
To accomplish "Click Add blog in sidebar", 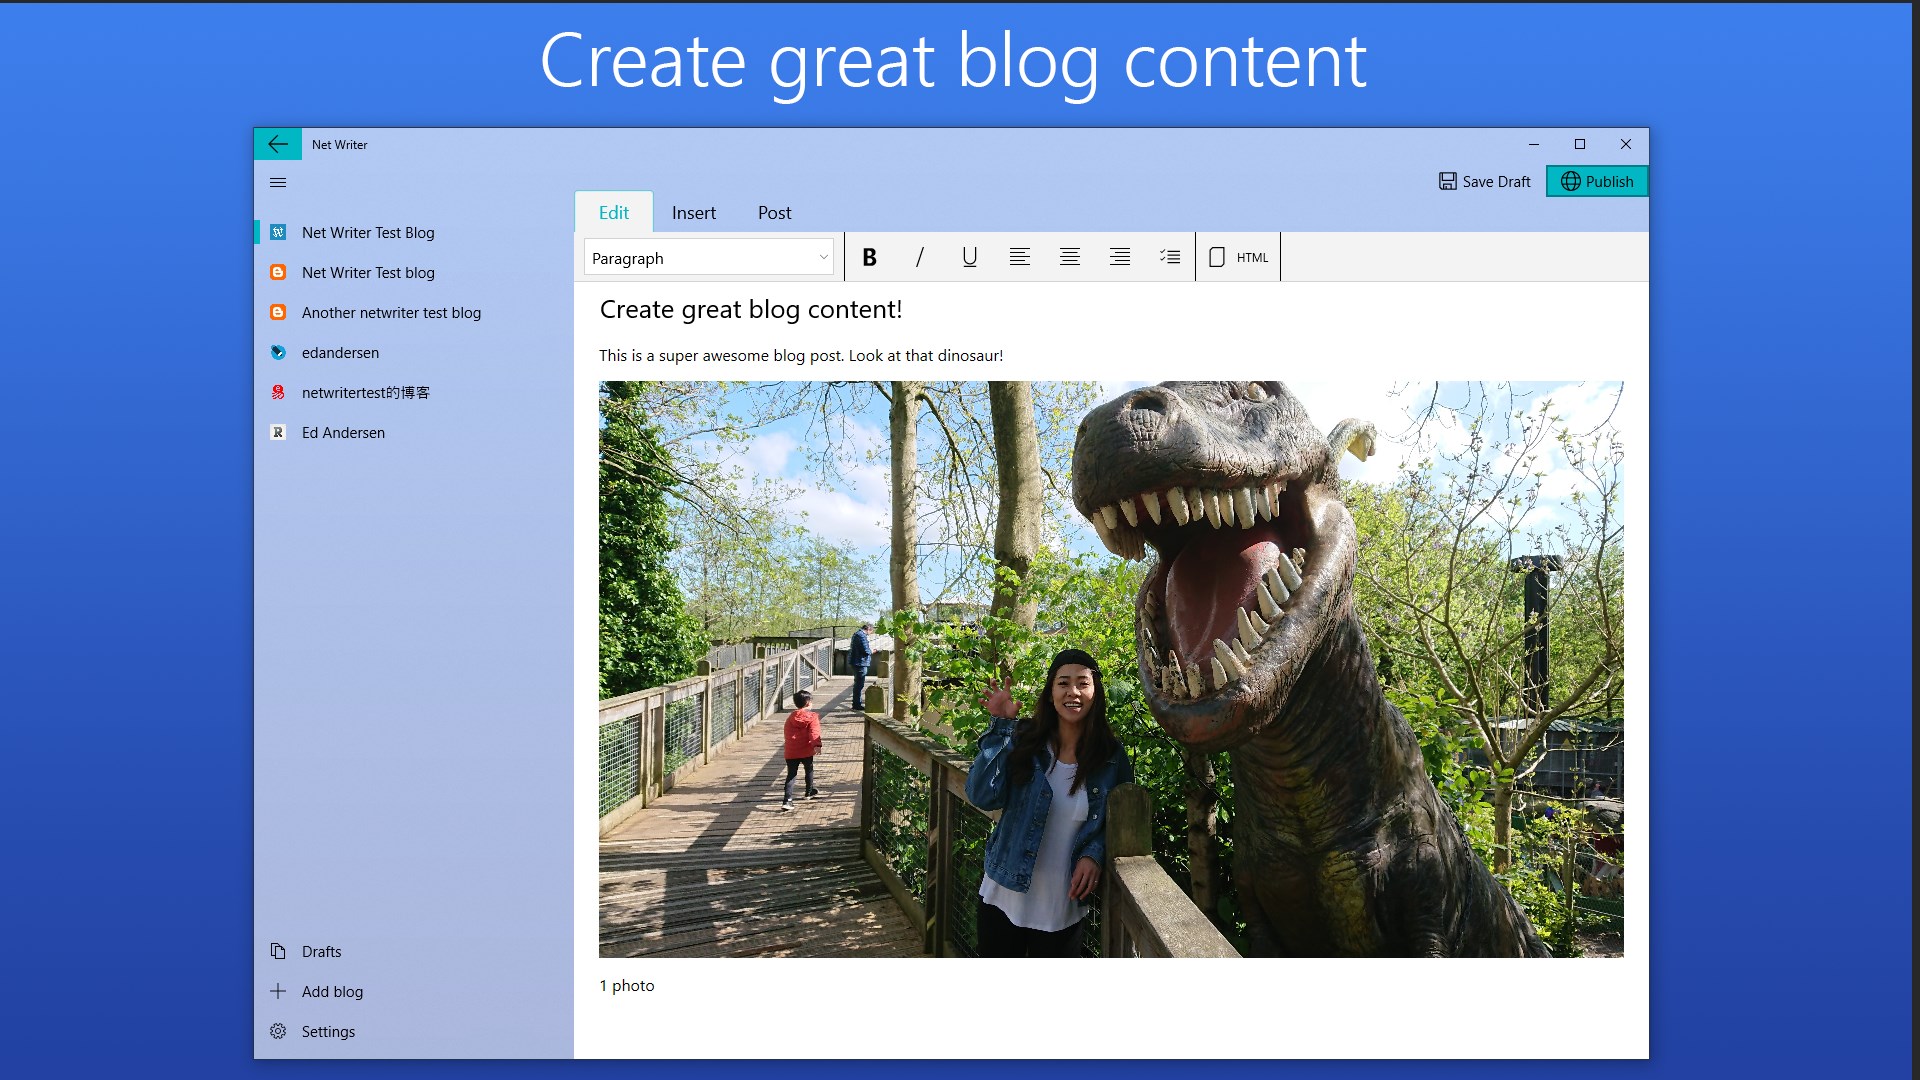I will [332, 991].
